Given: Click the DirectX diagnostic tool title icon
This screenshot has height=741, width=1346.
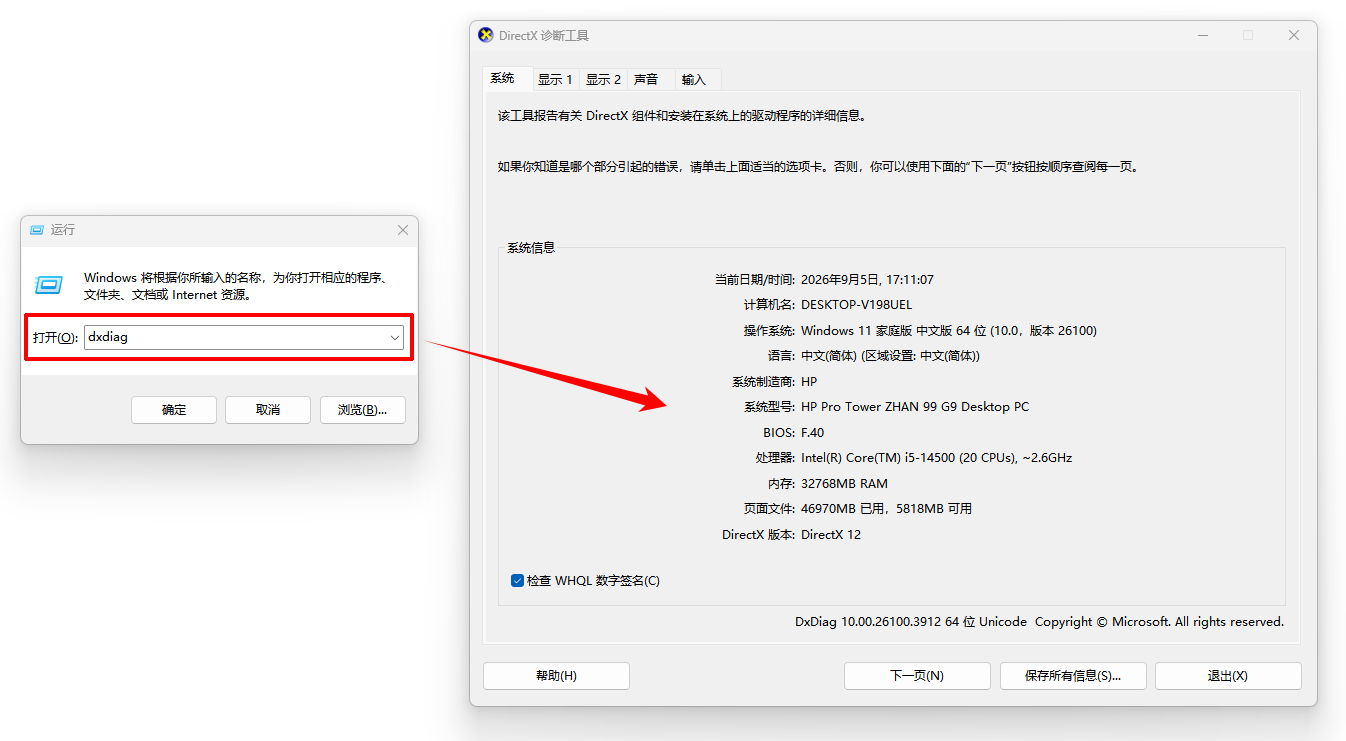Looking at the screenshot, I should point(486,35).
